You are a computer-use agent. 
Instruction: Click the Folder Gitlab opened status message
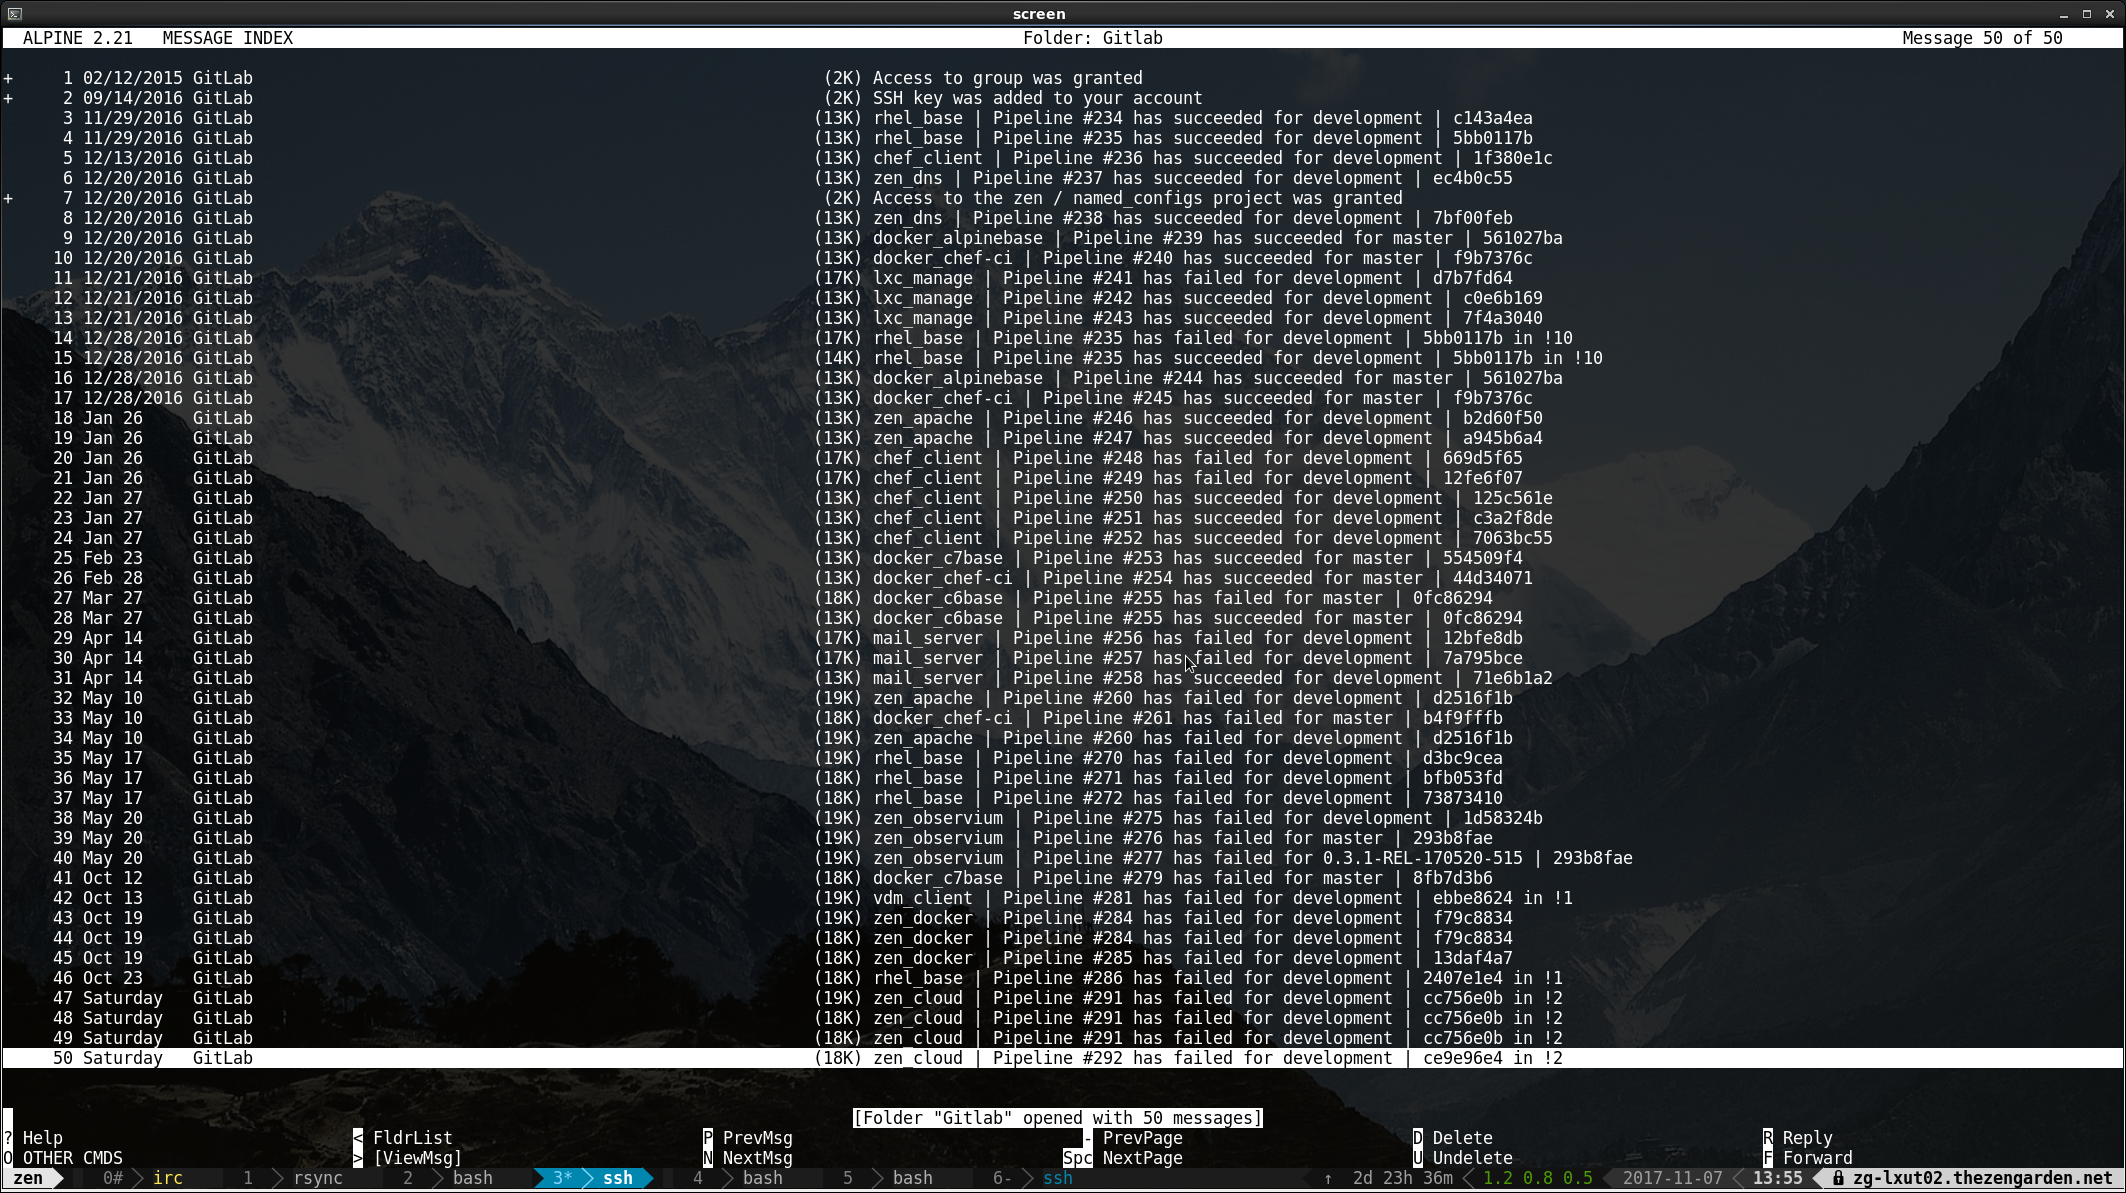[1058, 1118]
